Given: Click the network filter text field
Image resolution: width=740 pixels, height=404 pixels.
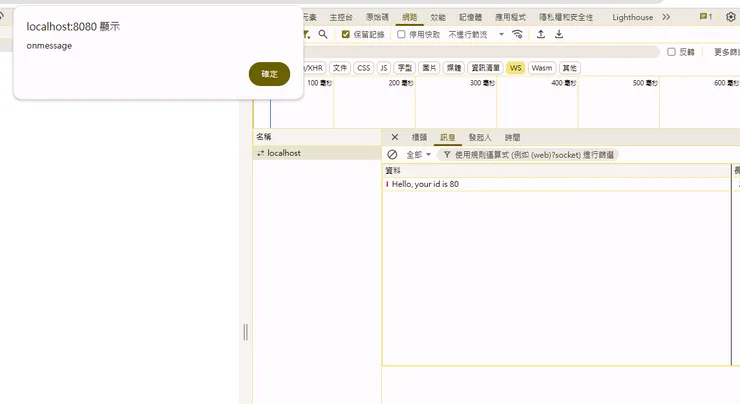Looking at the screenshot, I should [481, 52].
